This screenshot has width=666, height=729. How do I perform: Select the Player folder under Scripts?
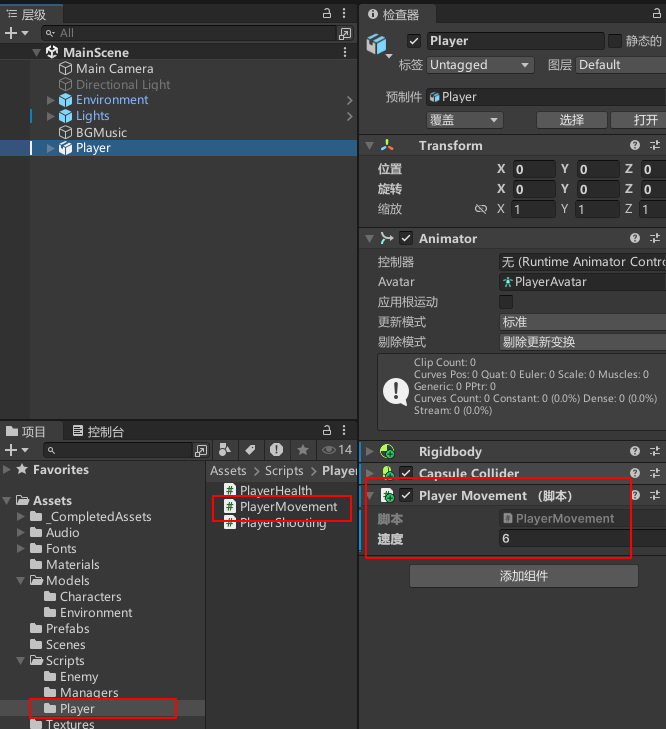pyautogui.click(x=70, y=709)
